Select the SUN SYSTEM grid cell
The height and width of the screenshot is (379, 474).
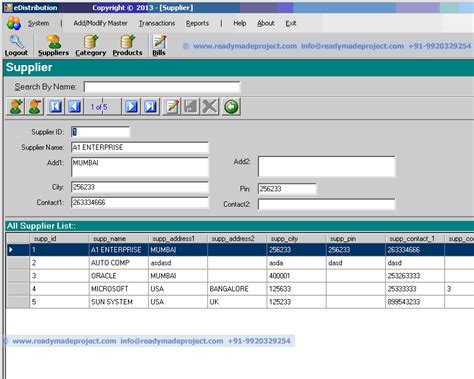pyautogui.click(x=119, y=302)
